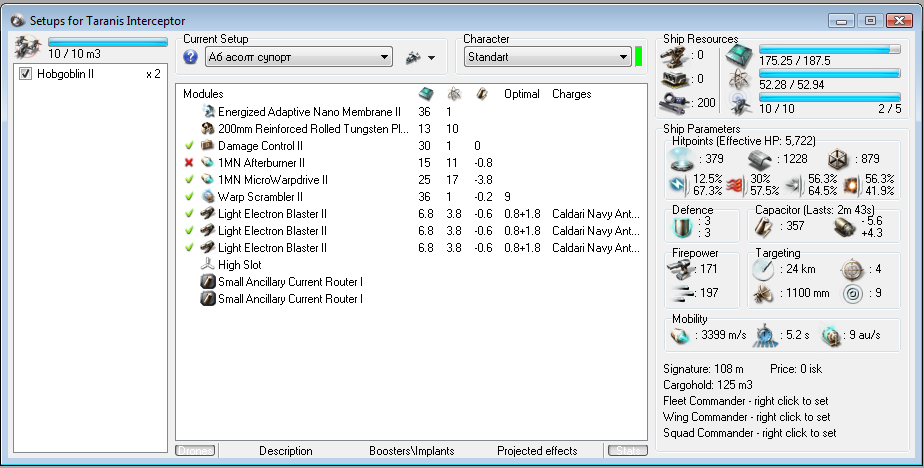
Task: Click the turret firepower icon showing 171
Action: (682, 270)
